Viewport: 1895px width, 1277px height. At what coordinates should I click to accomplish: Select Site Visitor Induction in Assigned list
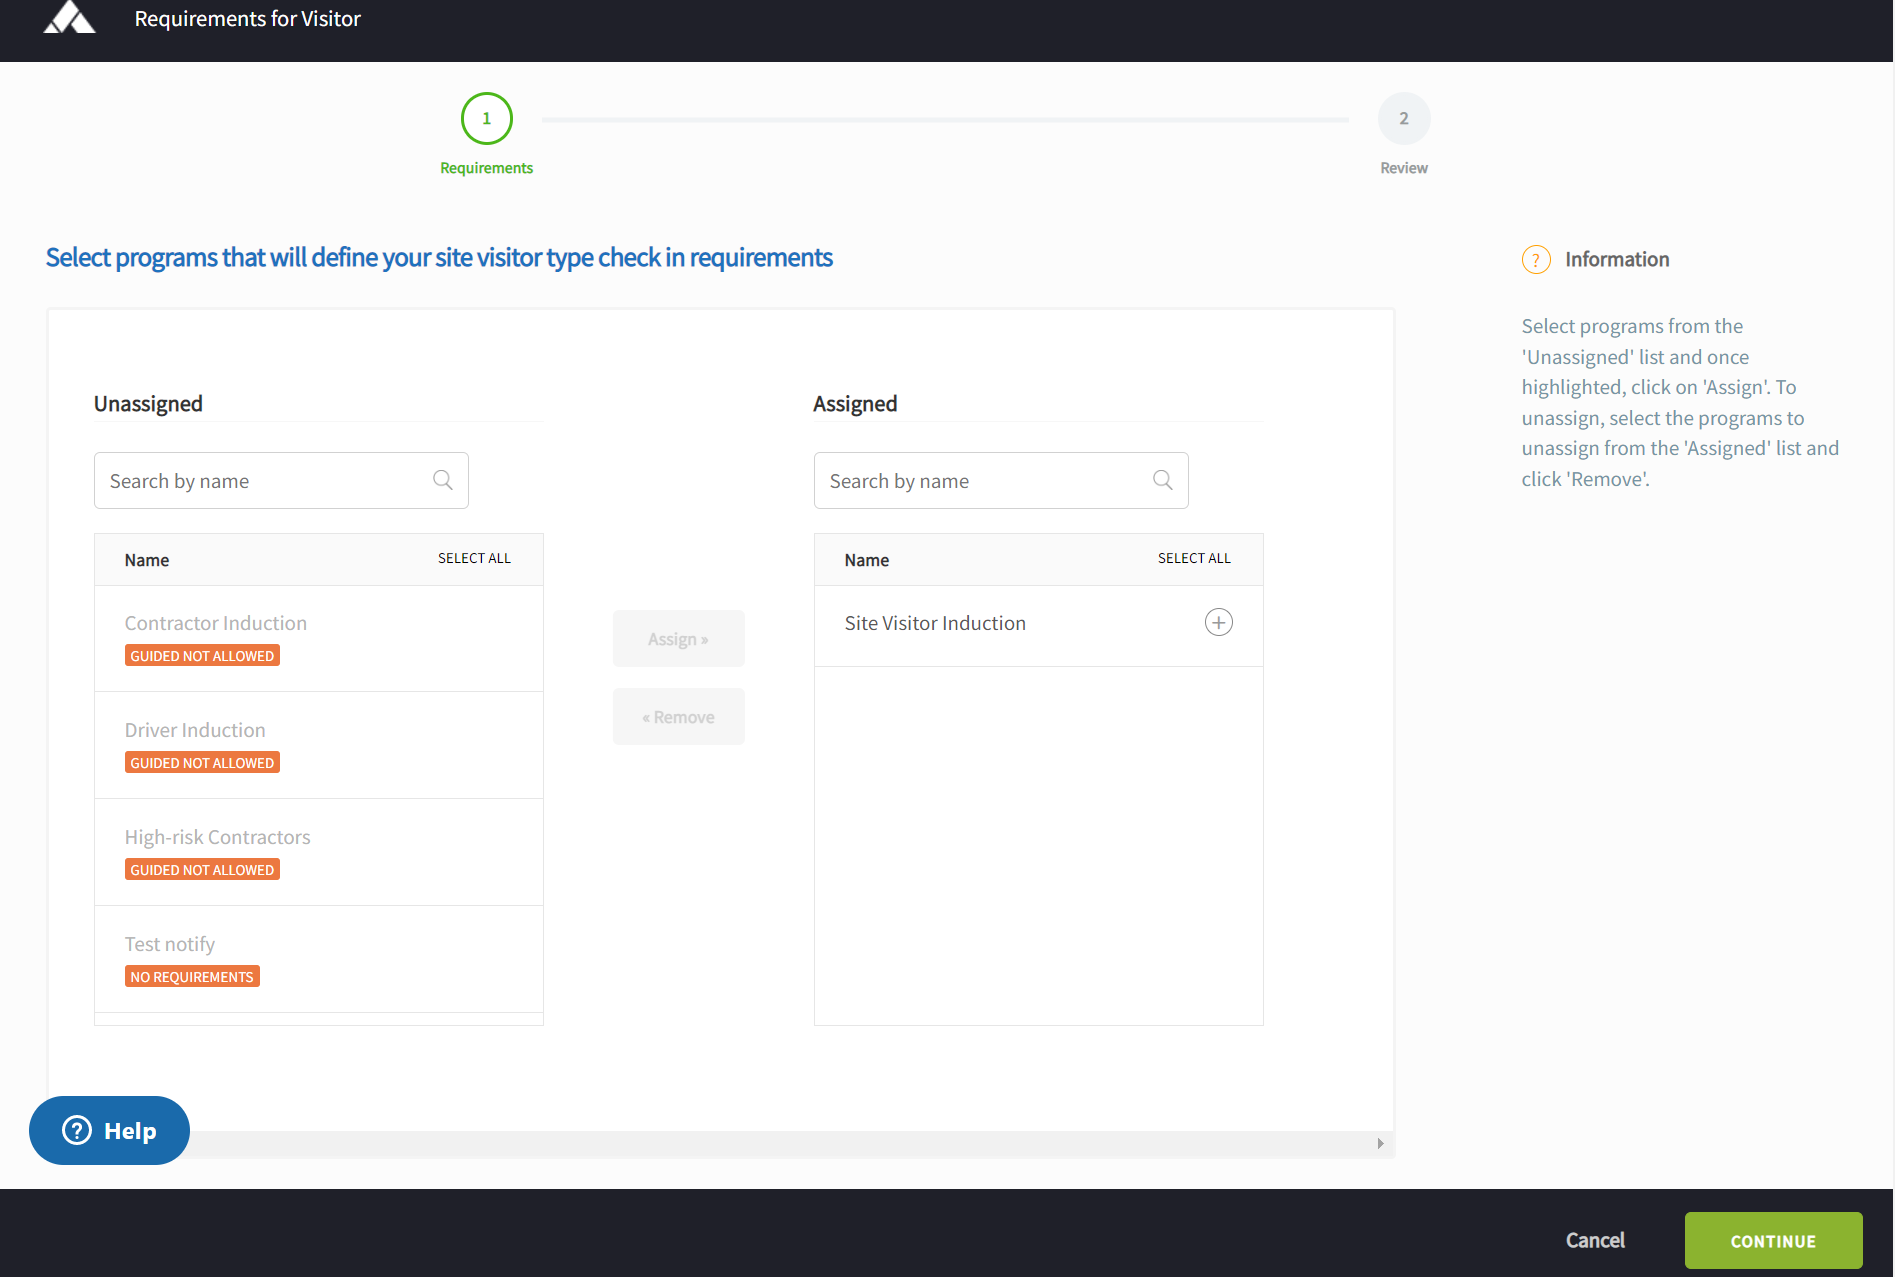tap(935, 624)
